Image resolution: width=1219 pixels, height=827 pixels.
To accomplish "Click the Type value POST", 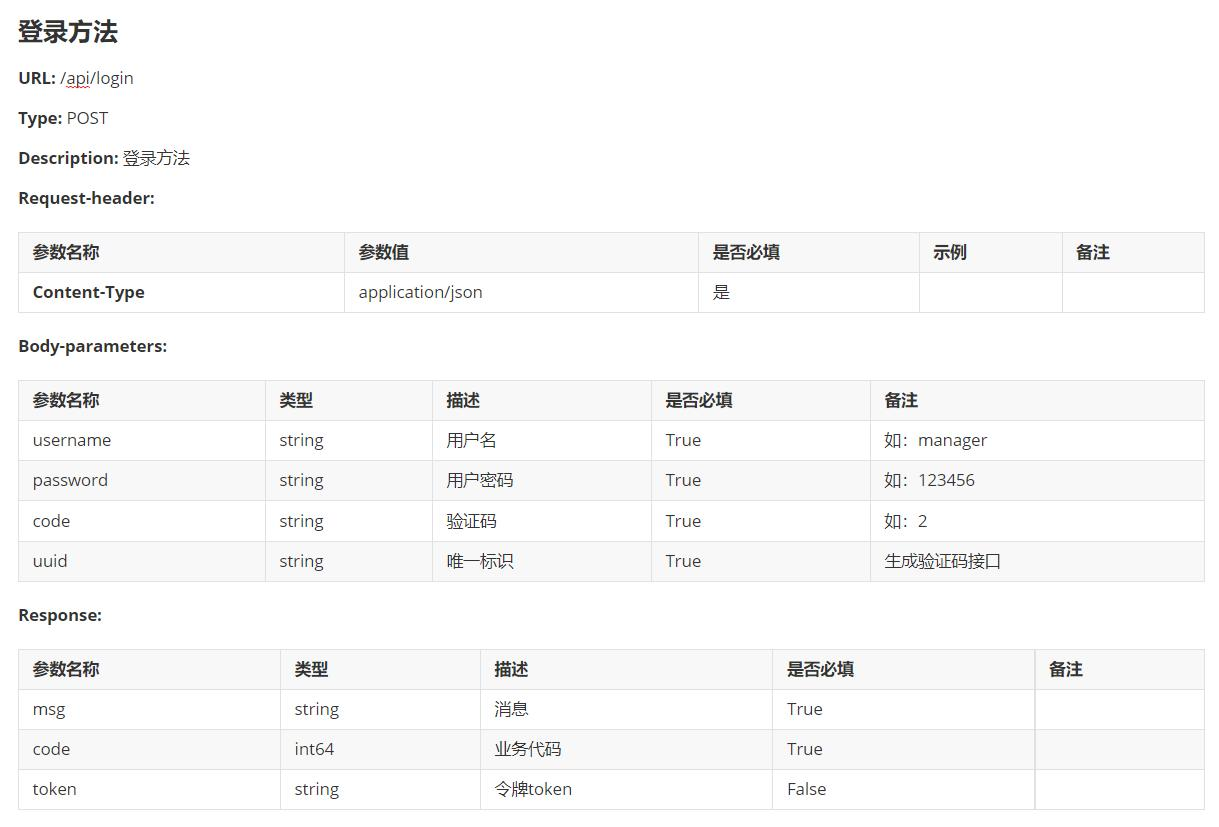I will pos(87,118).
